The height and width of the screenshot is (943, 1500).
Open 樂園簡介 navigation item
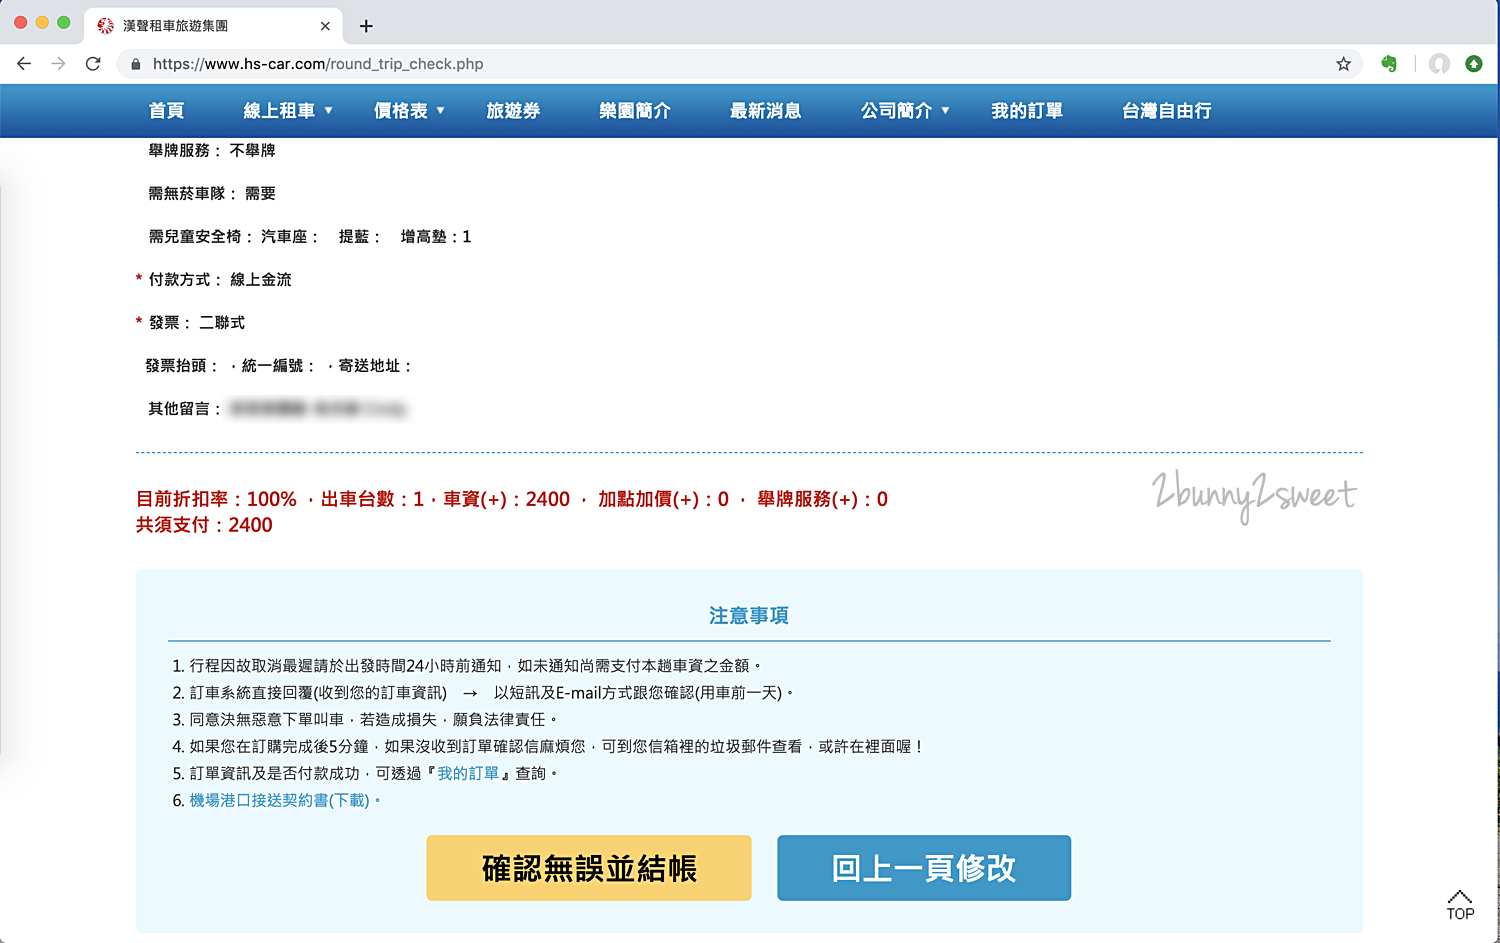635,111
